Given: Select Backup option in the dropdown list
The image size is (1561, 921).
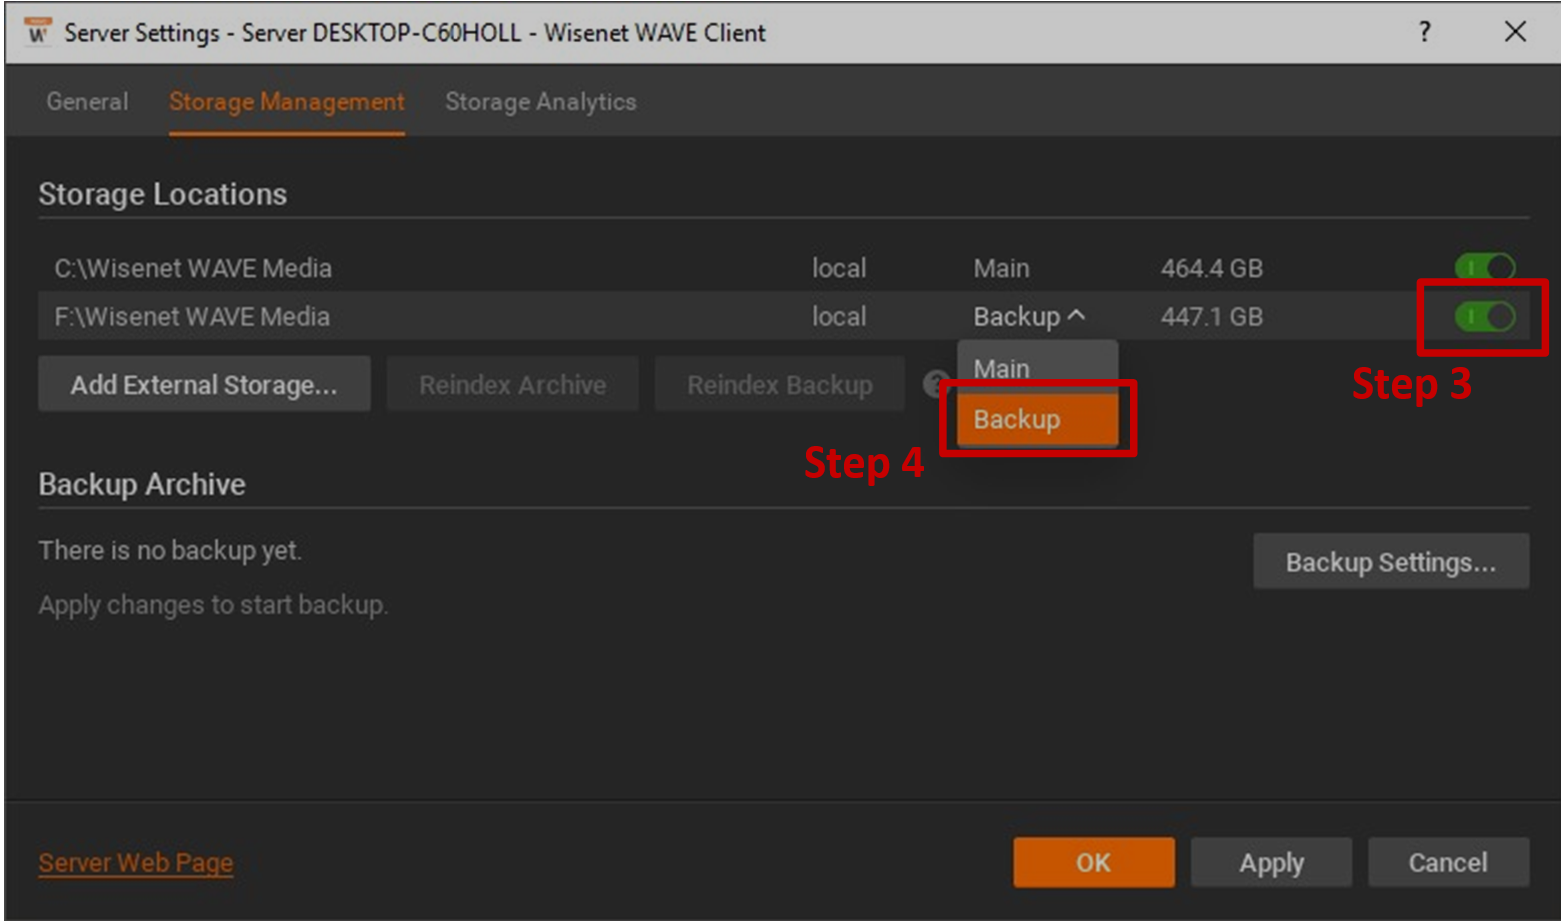Looking at the screenshot, I should pyautogui.click(x=1037, y=419).
